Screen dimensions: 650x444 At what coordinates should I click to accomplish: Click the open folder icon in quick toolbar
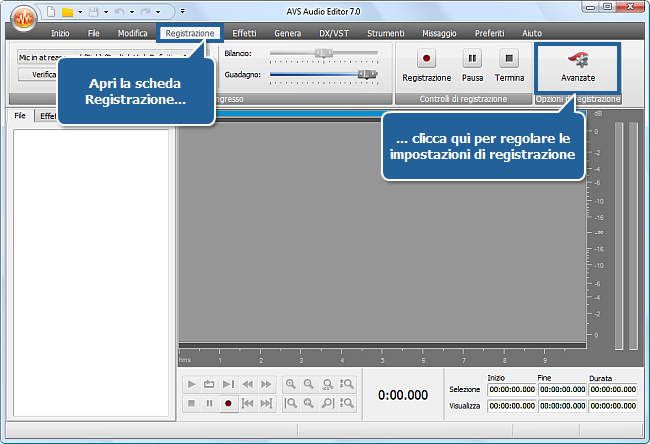pyautogui.click(x=67, y=12)
